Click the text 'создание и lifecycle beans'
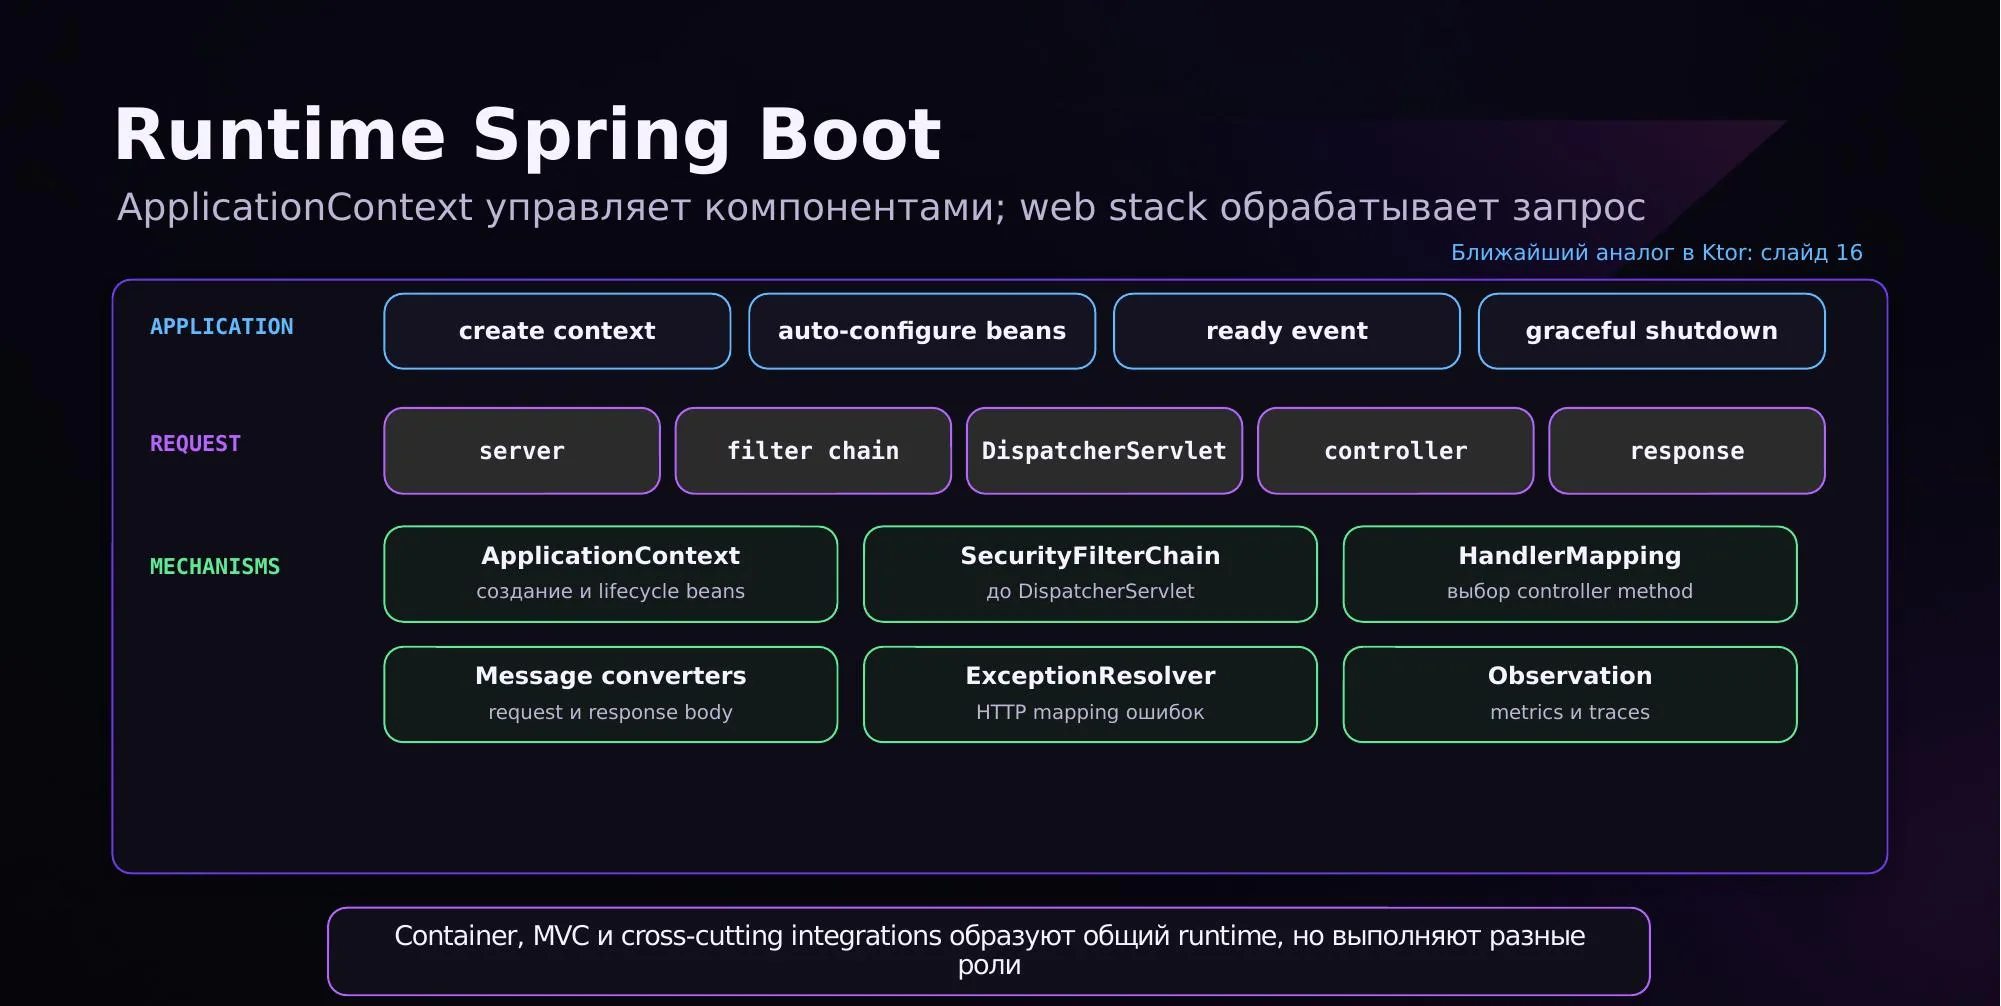 (x=611, y=591)
